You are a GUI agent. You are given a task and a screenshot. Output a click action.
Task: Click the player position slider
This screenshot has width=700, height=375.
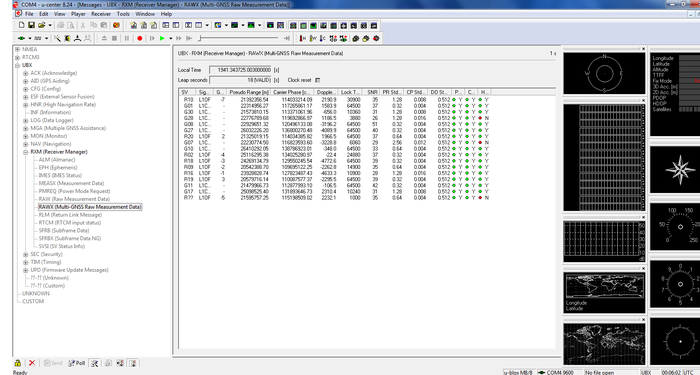click(239, 39)
